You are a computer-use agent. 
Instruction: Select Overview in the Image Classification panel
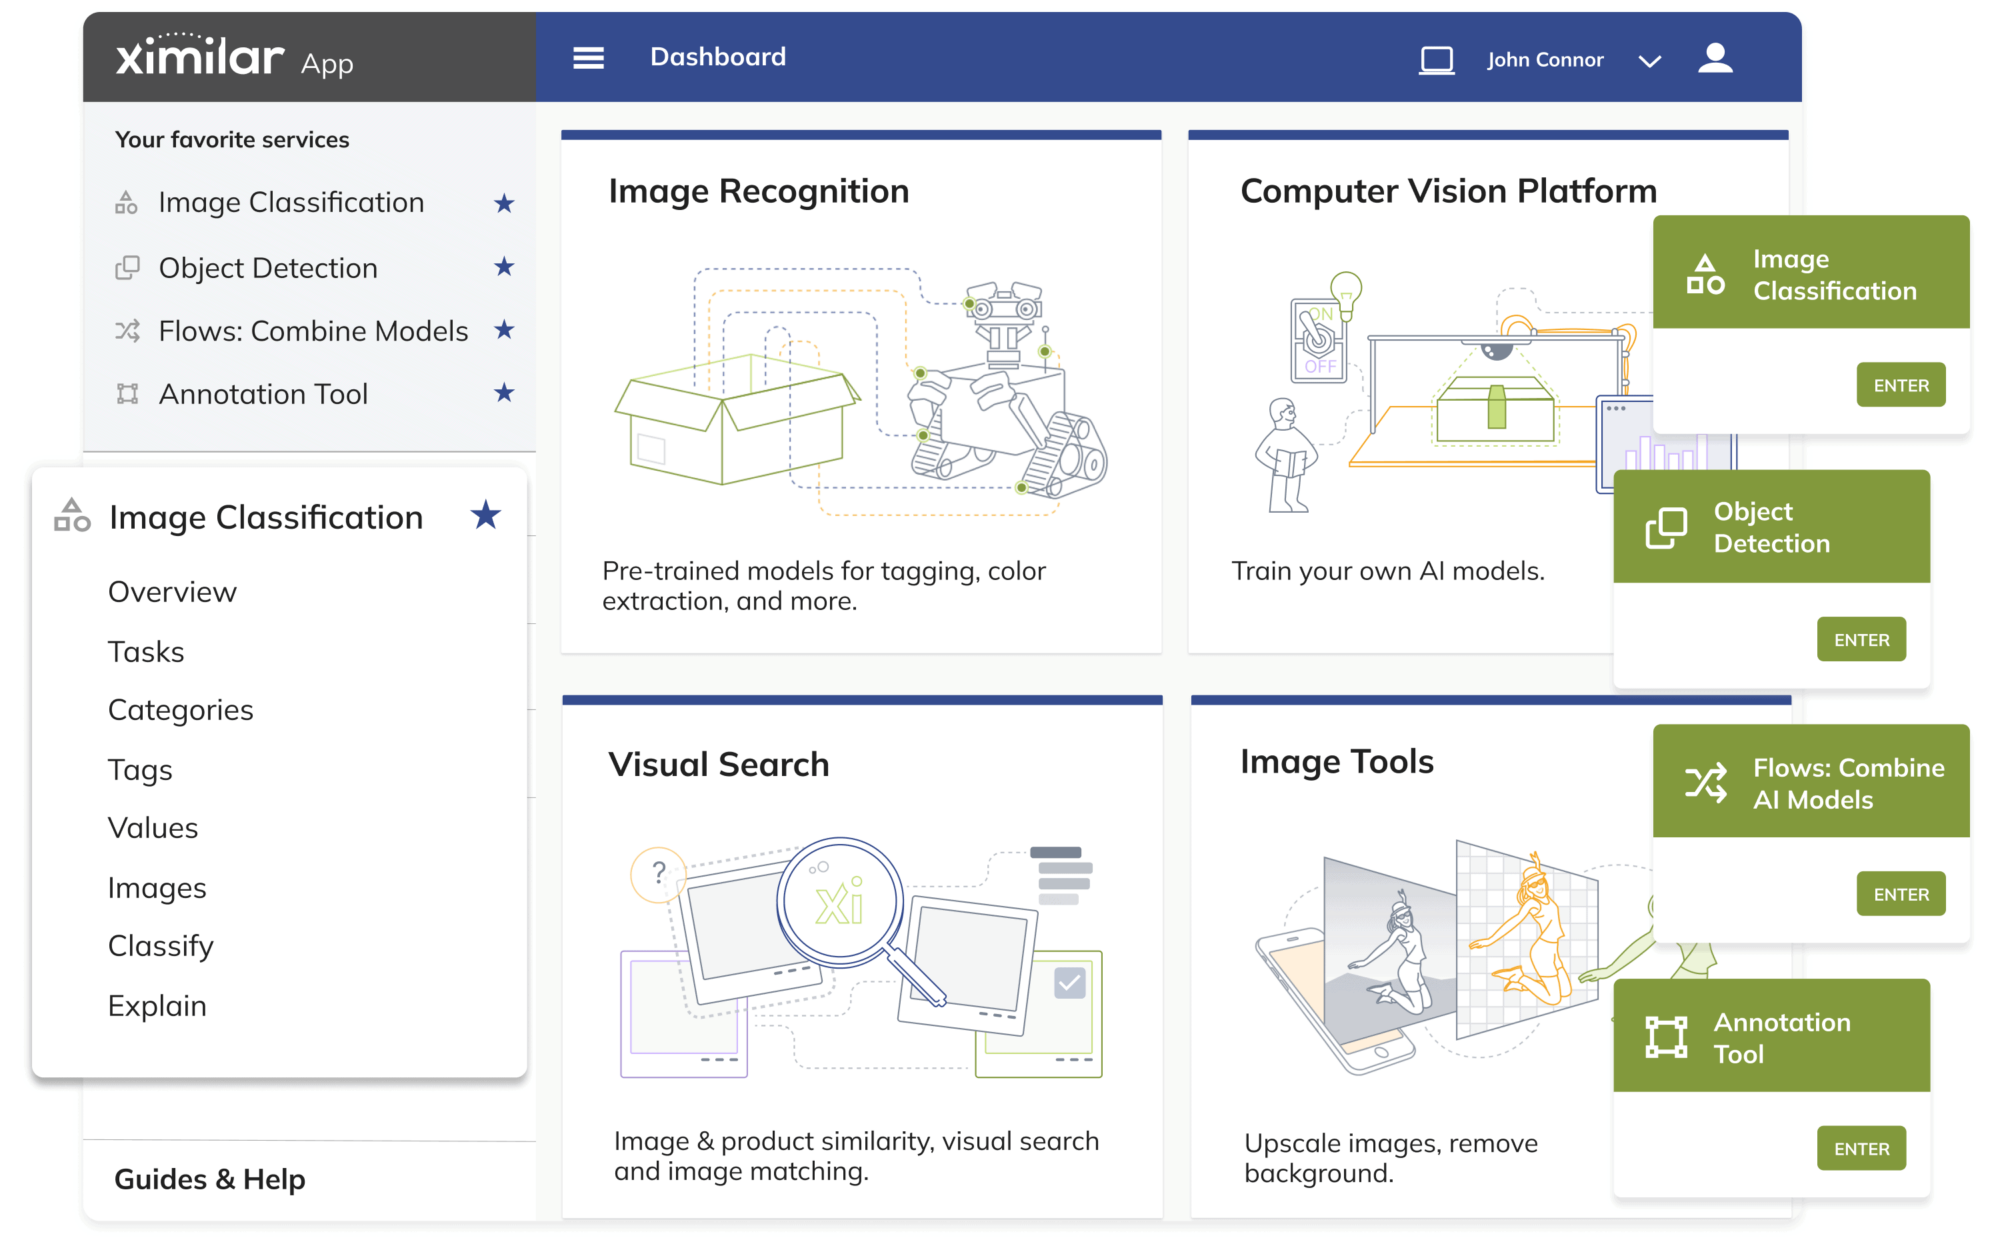172,591
